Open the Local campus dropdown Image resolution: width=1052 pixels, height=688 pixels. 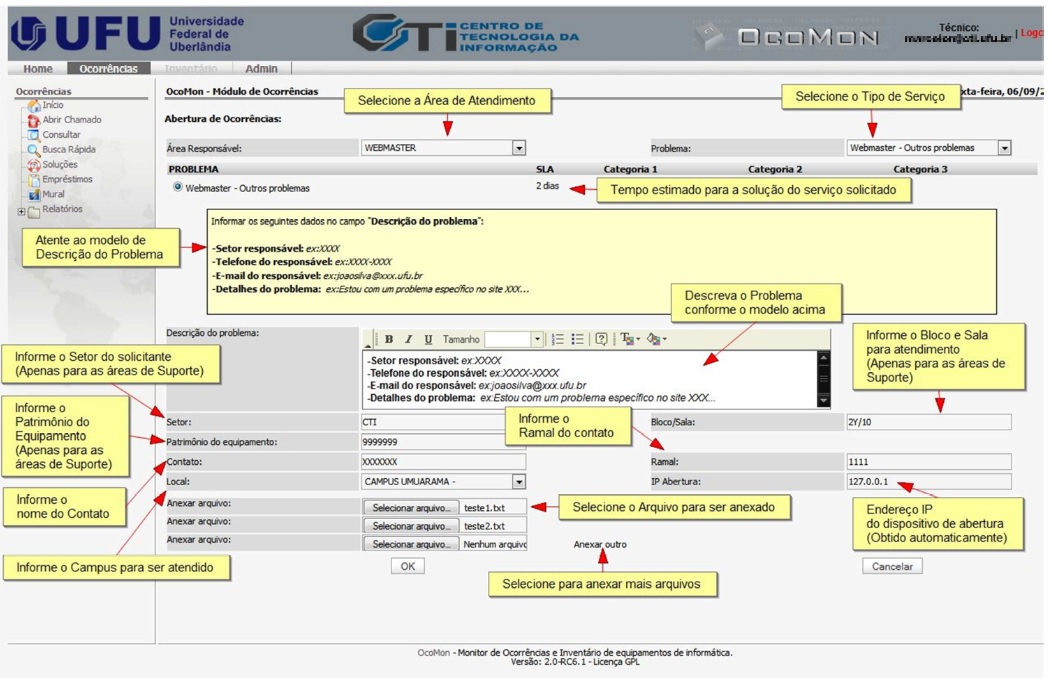[x=518, y=482]
